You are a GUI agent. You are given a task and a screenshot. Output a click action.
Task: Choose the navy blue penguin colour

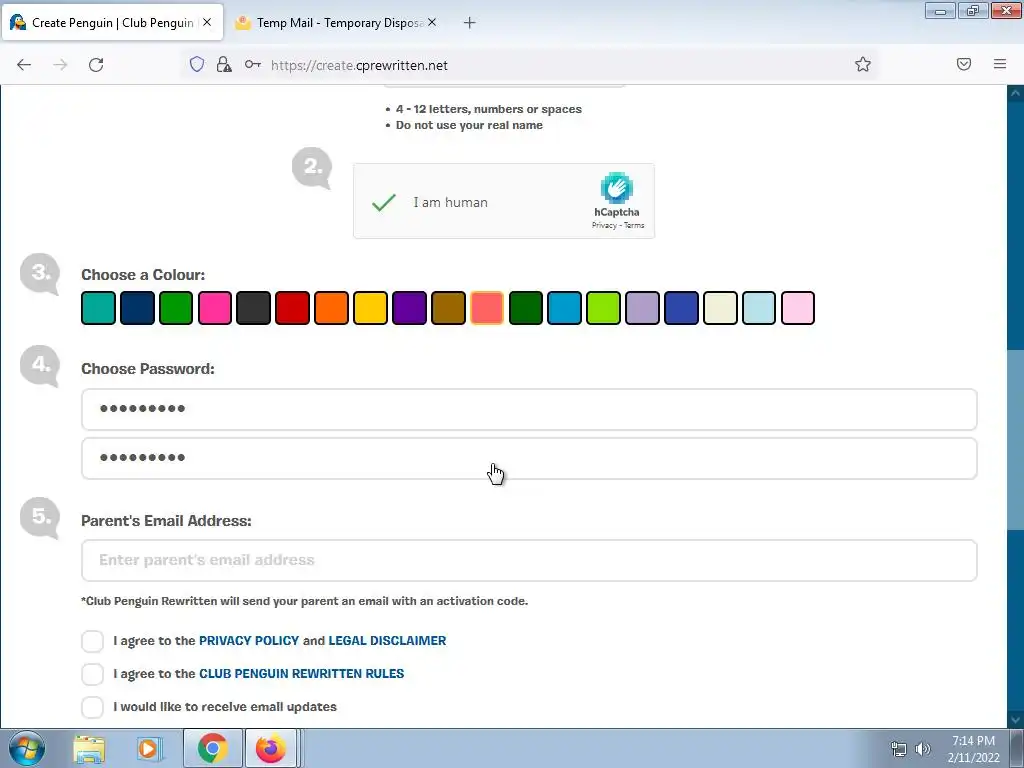point(137,308)
